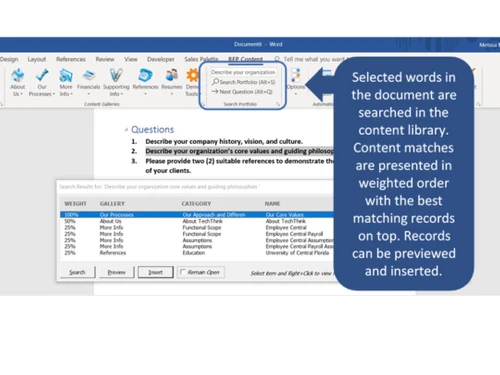500x375 pixels.
Task: Expand the References gallery dropdown arrow
Action: (x=145, y=94)
